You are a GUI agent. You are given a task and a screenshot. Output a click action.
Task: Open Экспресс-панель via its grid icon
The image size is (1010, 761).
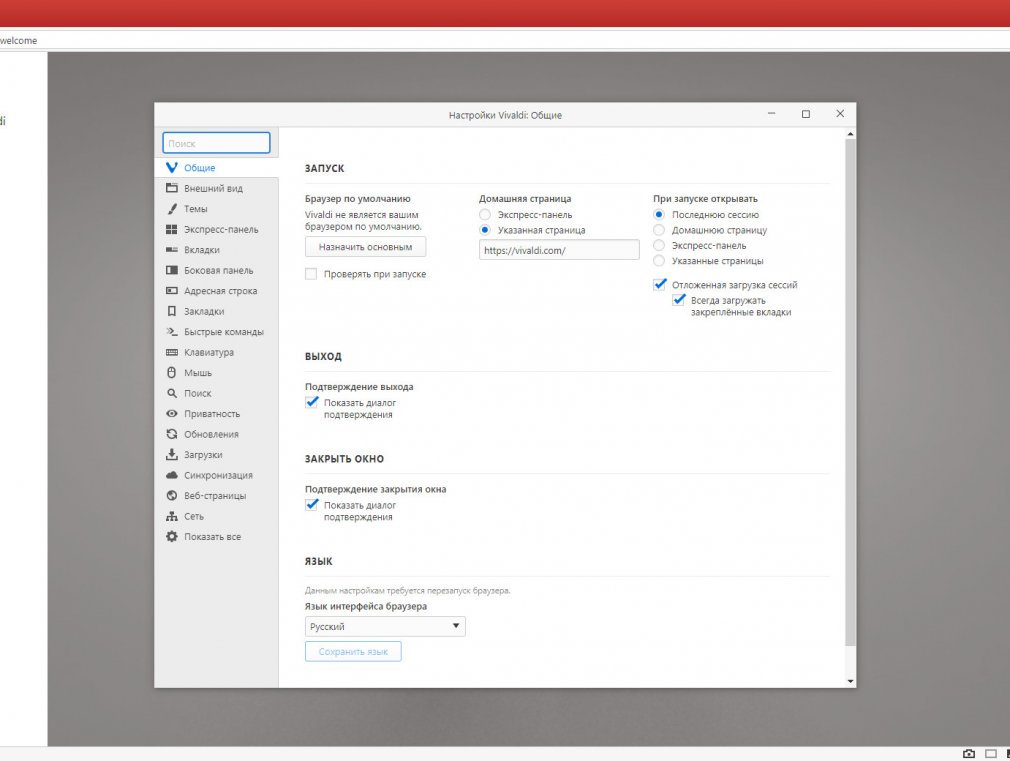(172, 229)
